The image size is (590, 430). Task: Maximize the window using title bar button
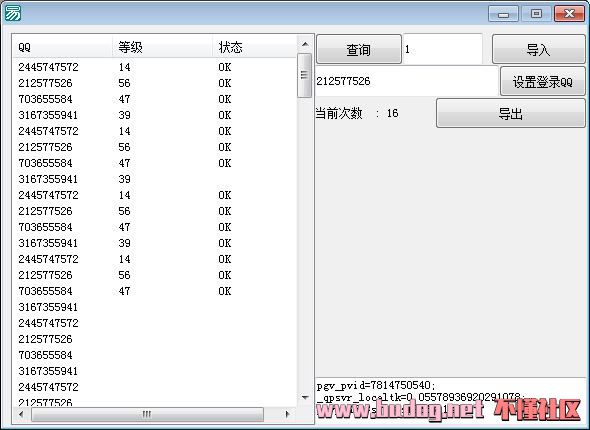pos(536,14)
